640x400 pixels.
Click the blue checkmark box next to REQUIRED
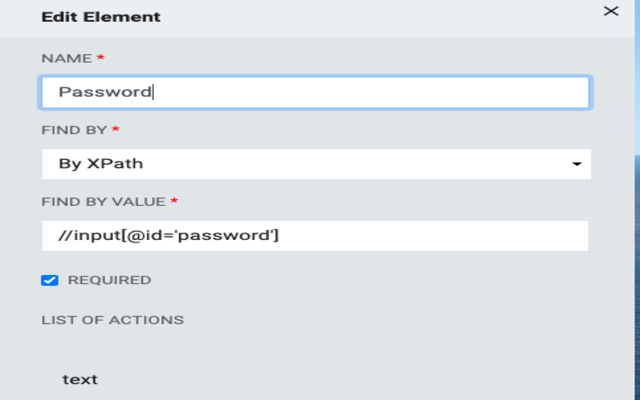[49, 280]
